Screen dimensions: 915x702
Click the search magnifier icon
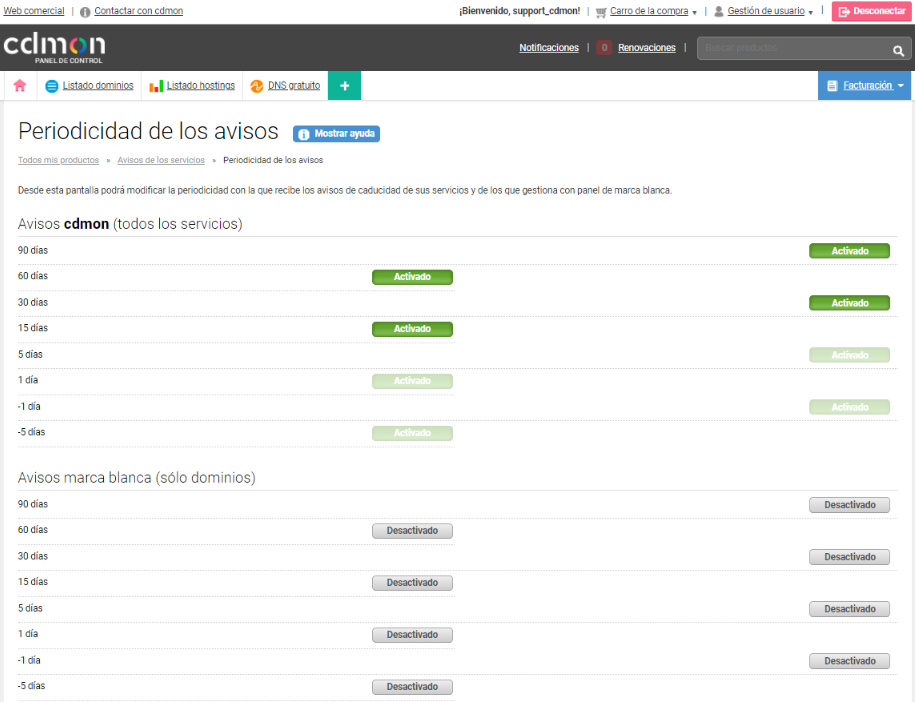click(x=899, y=51)
